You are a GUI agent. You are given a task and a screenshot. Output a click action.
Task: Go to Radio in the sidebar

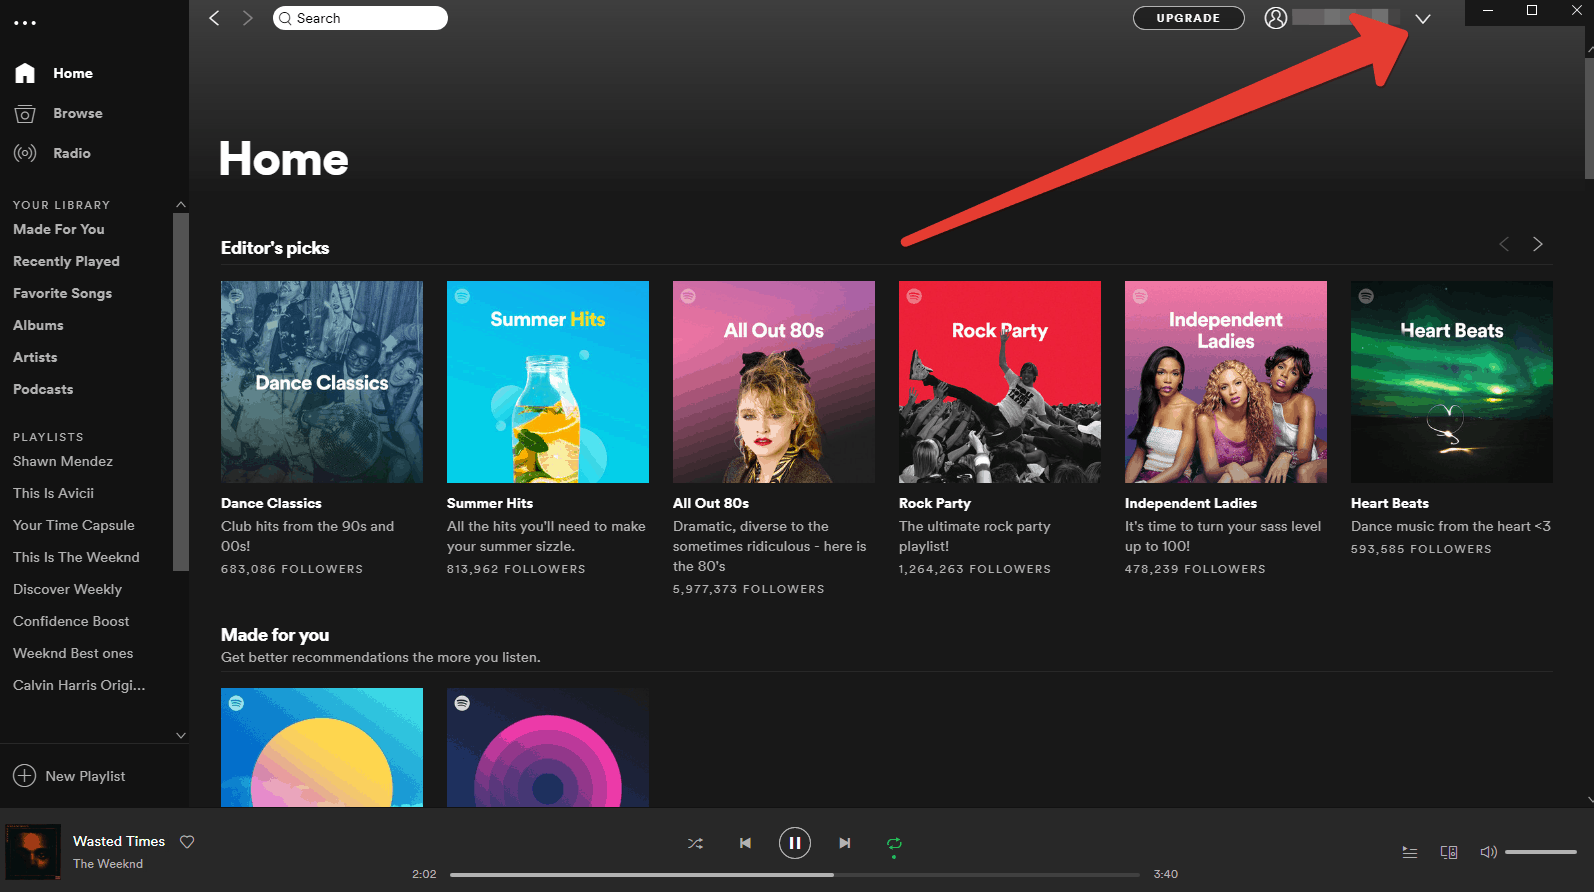pyautogui.click(x=72, y=153)
